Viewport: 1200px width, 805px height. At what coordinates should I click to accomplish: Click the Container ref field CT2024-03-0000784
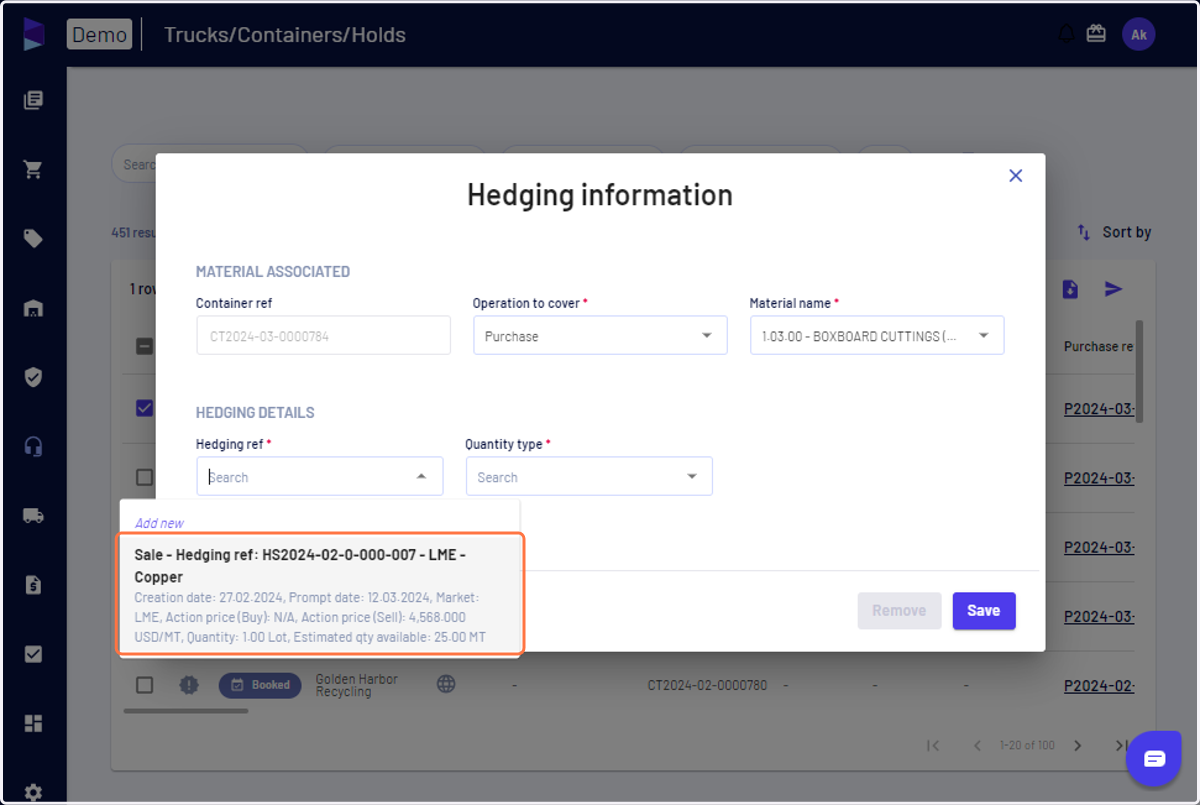click(323, 336)
